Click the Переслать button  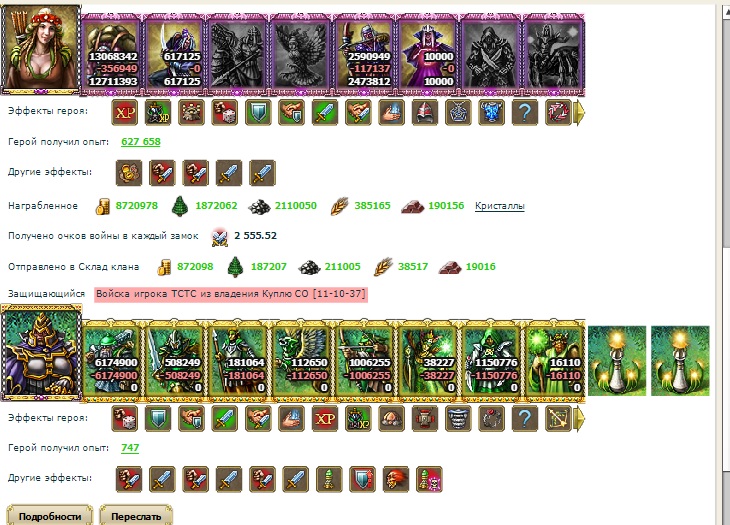coord(136,516)
